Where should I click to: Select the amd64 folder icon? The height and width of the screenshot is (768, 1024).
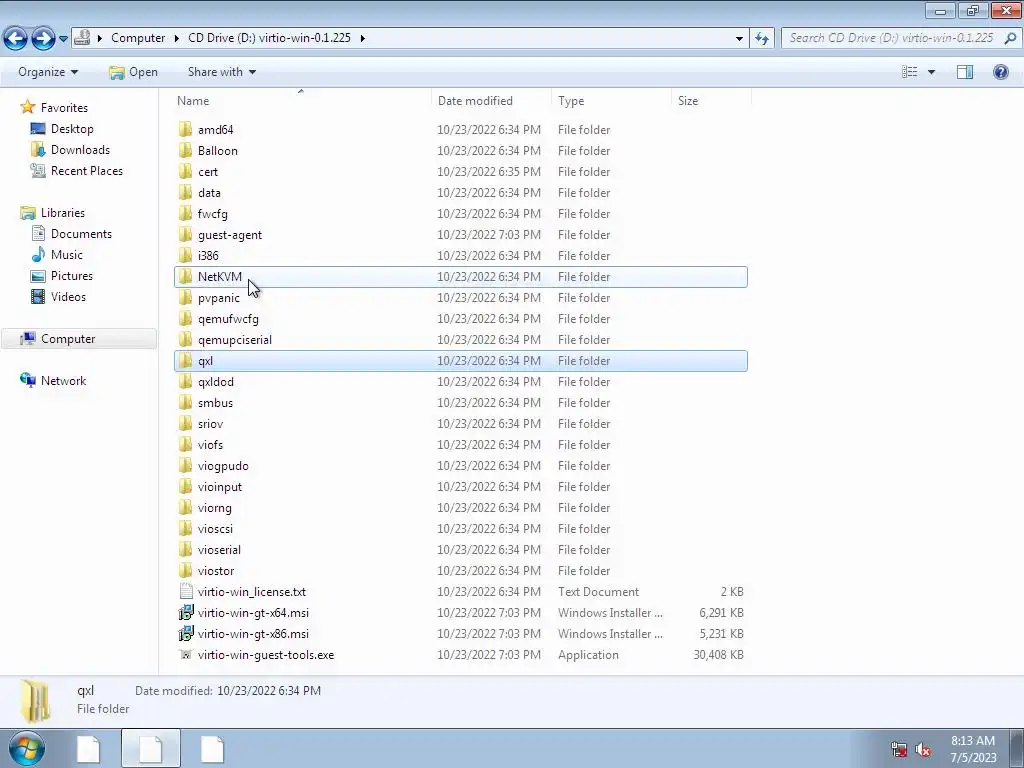click(x=185, y=129)
